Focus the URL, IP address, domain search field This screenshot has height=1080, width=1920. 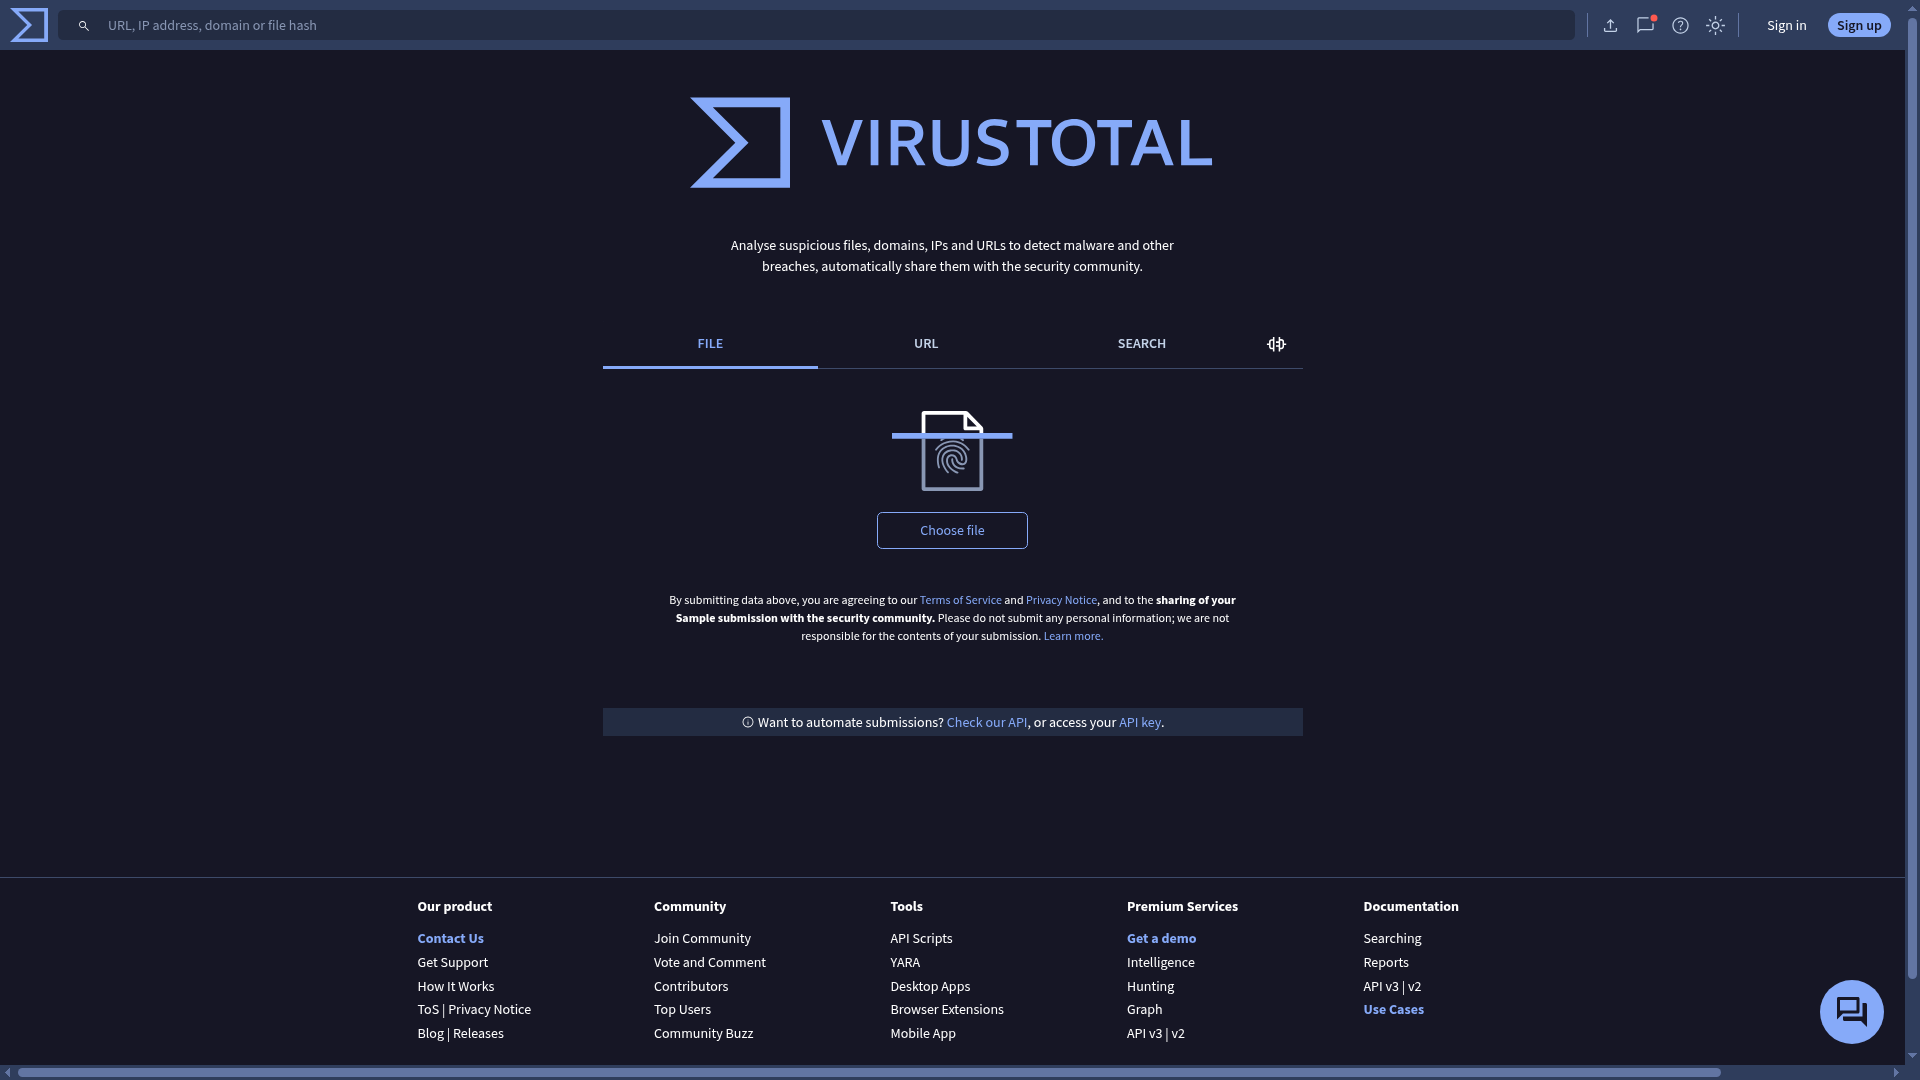[x=815, y=25]
